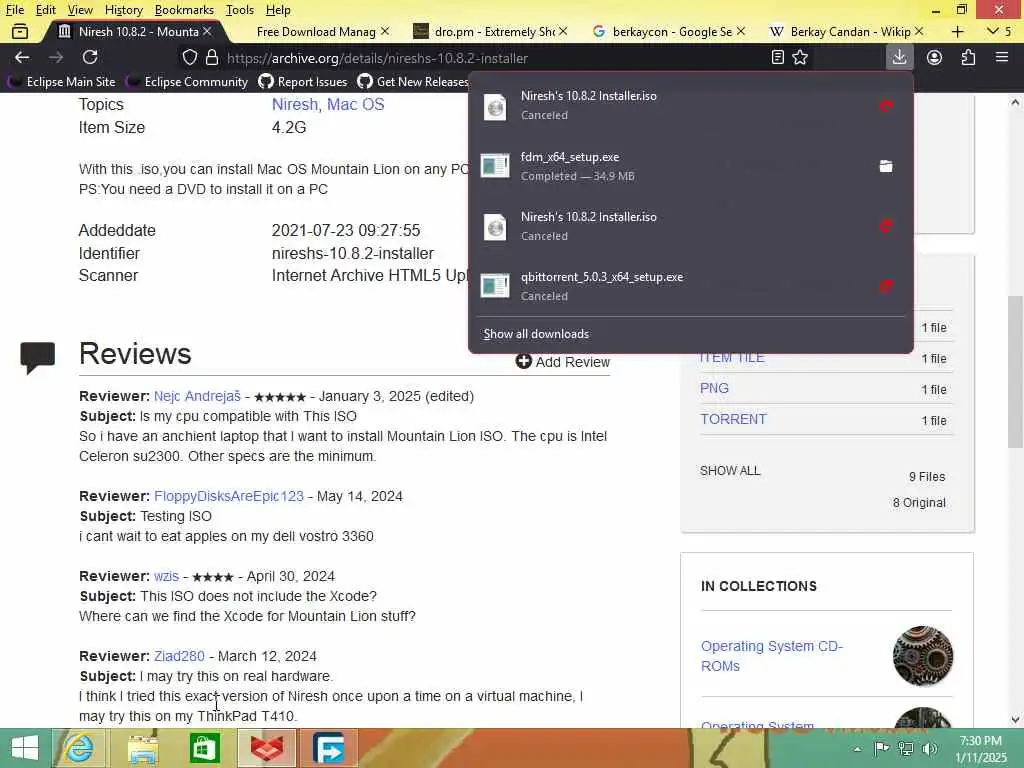Toggle reader view icon in address bar

[777, 57]
